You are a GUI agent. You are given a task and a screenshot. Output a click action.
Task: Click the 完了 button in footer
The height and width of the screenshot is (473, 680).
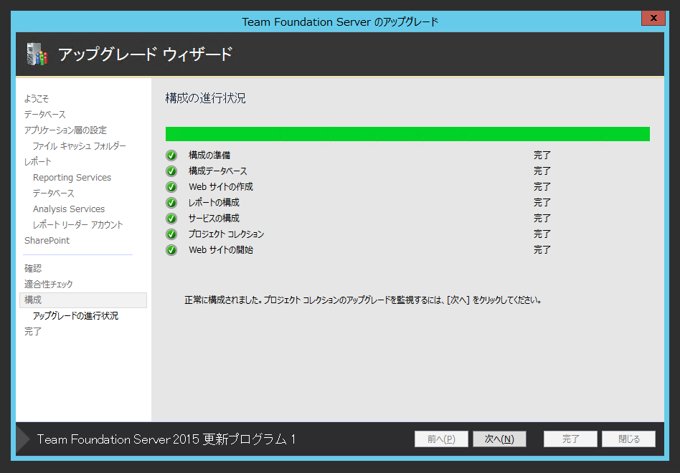click(571, 439)
